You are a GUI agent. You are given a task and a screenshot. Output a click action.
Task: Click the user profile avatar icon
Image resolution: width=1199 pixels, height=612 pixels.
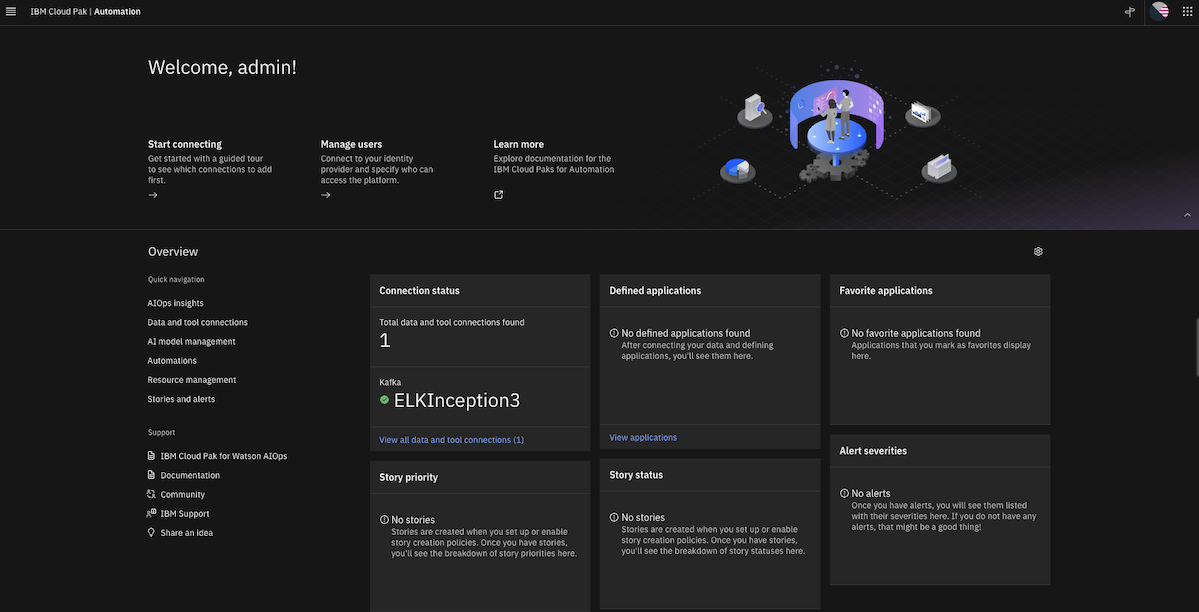tap(1159, 12)
